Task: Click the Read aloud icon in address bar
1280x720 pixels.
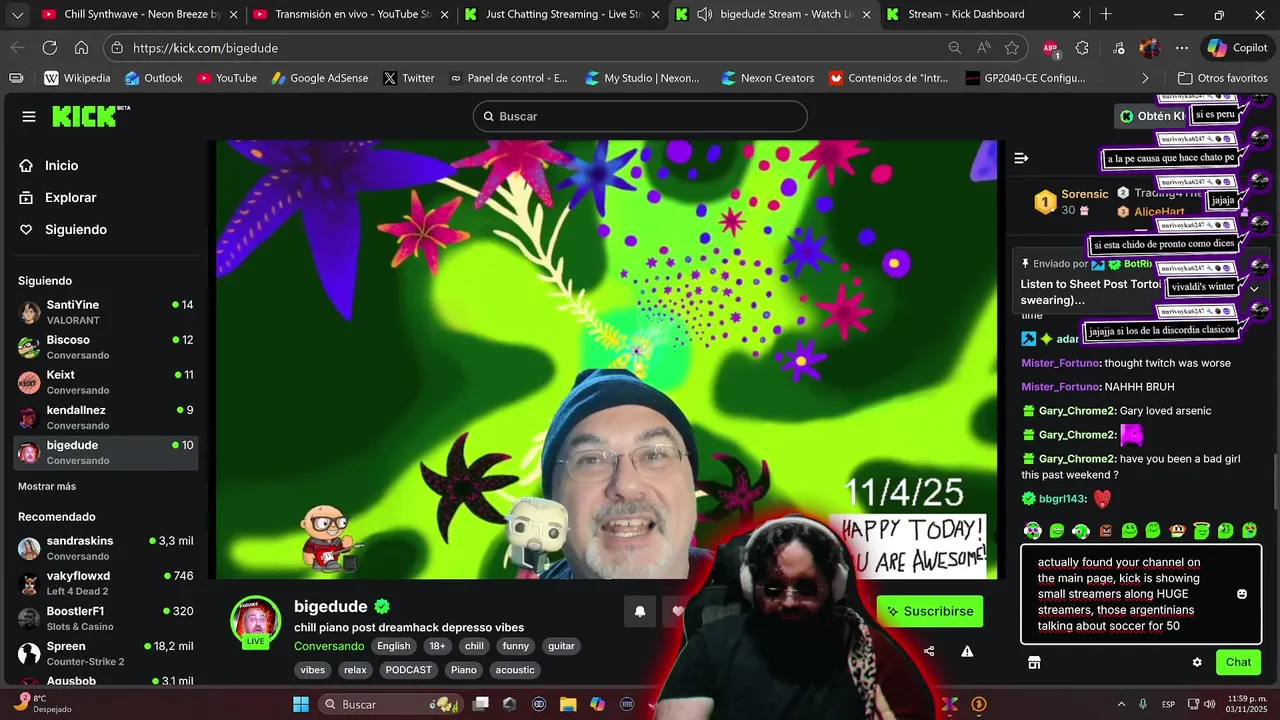Action: click(984, 48)
